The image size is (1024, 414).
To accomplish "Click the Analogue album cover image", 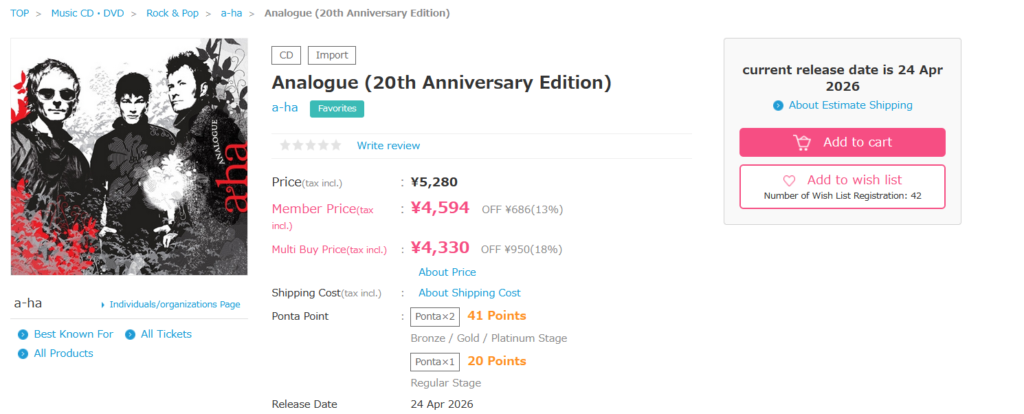I will (129, 157).
